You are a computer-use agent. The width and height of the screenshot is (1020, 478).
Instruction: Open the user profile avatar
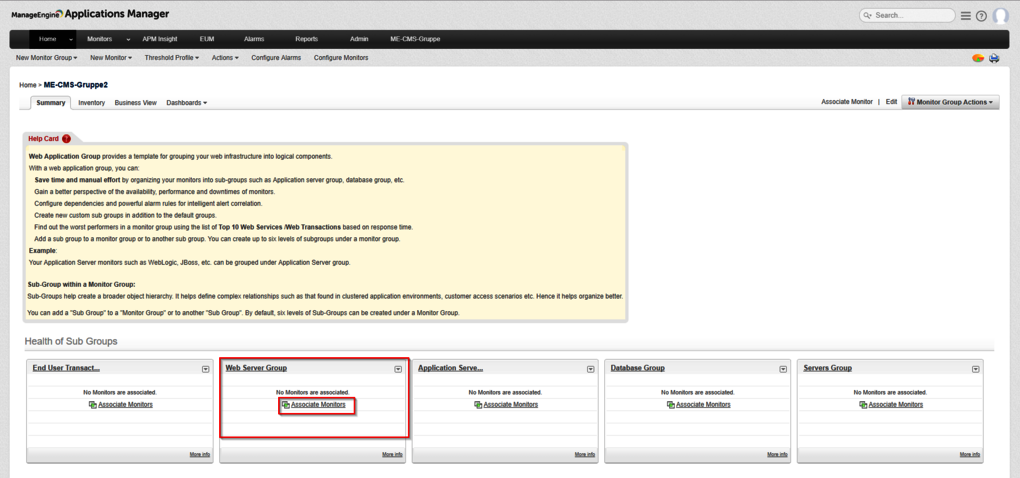[x=1000, y=16]
